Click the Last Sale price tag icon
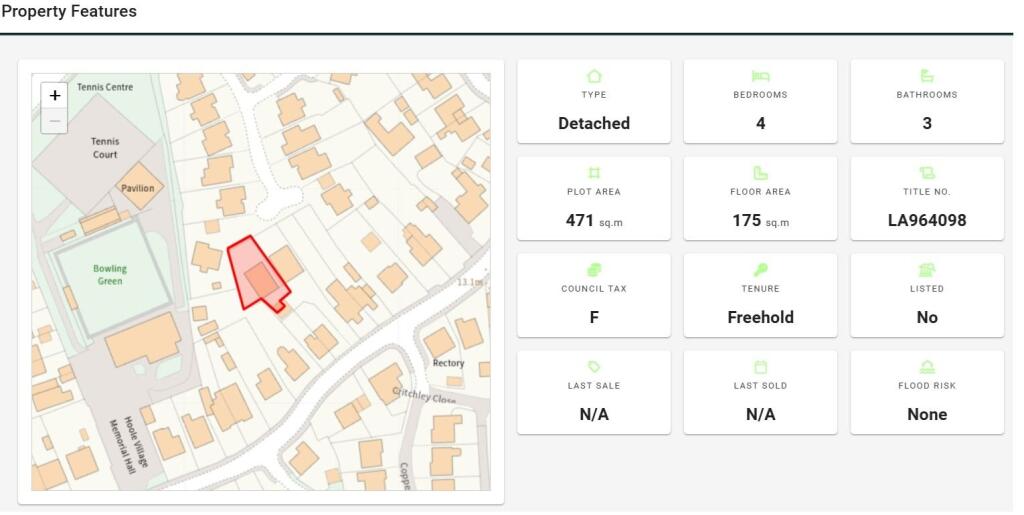The width and height of the screenshot is (1024, 515). tap(594, 367)
